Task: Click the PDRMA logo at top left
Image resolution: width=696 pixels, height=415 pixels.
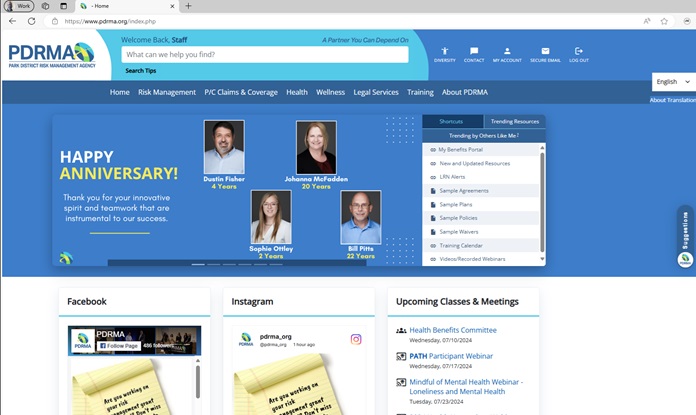Action: coord(51,55)
